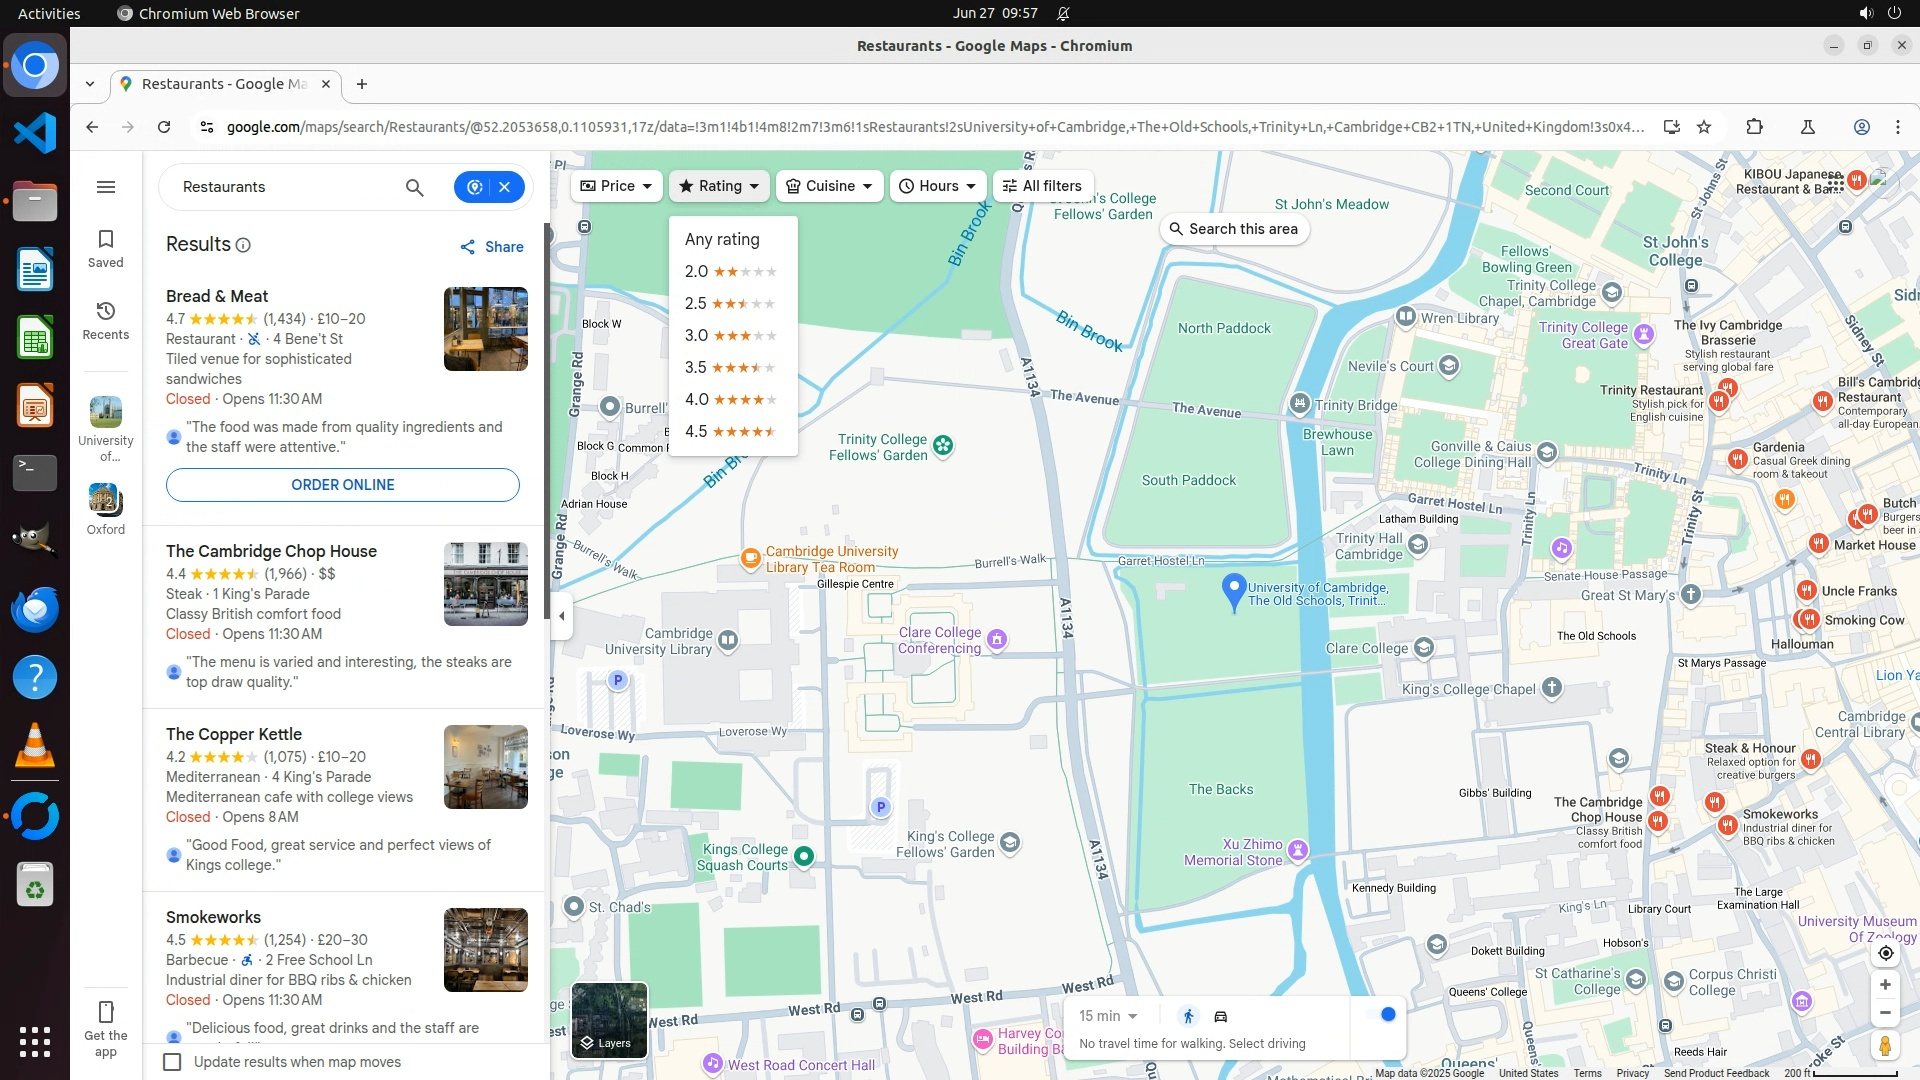This screenshot has height=1080, width=1920.
Task: Zoom in the map
Action: [x=1884, y=985]
